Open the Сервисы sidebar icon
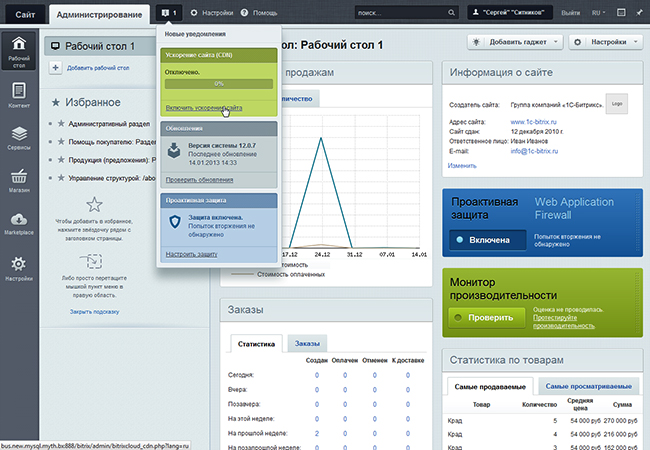The image size is (650, 450). 19,140
